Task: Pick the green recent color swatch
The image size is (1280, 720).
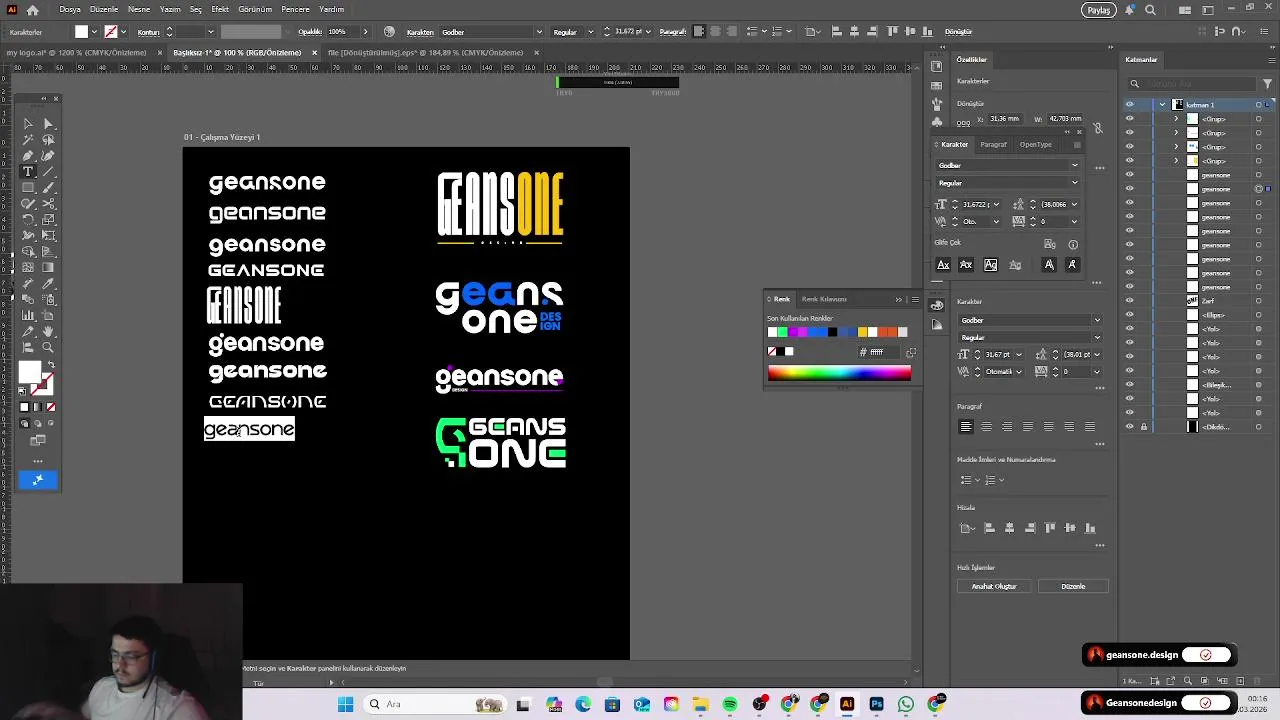Action: pos(783,332)
